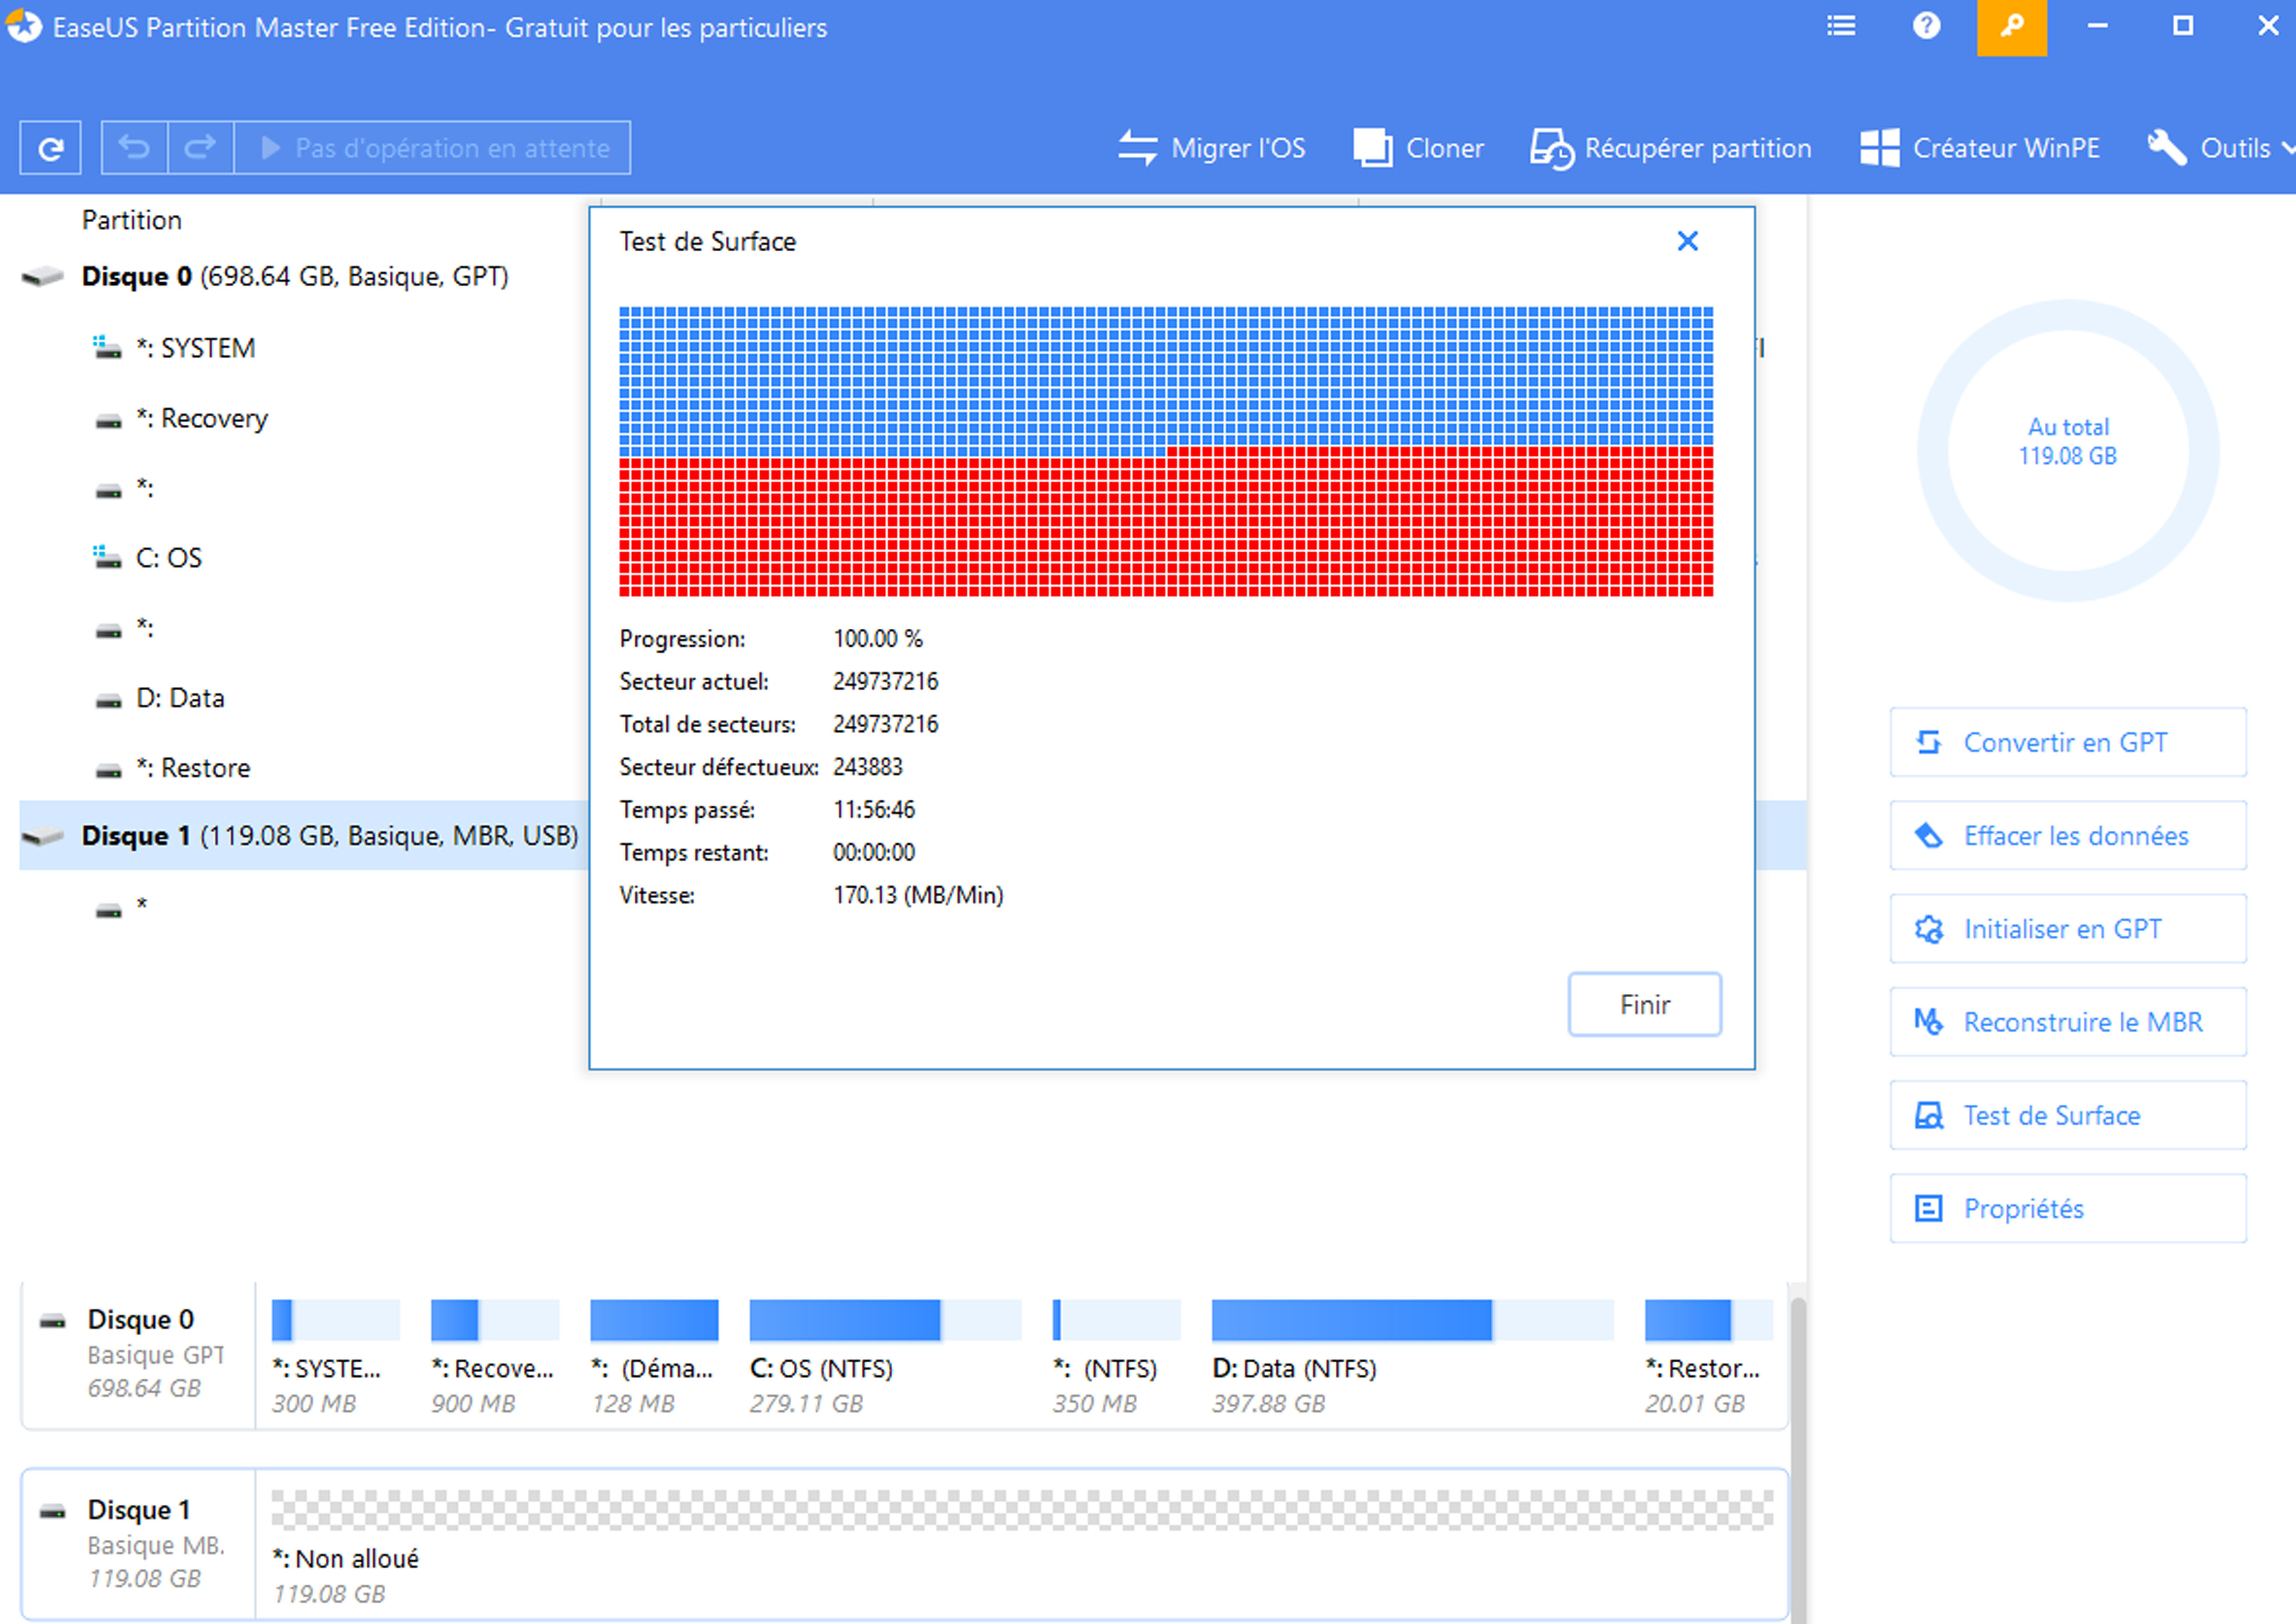Select the Restore partition row
The width and height of the screenshot is (2296, 1624).
tap(193, 768)
